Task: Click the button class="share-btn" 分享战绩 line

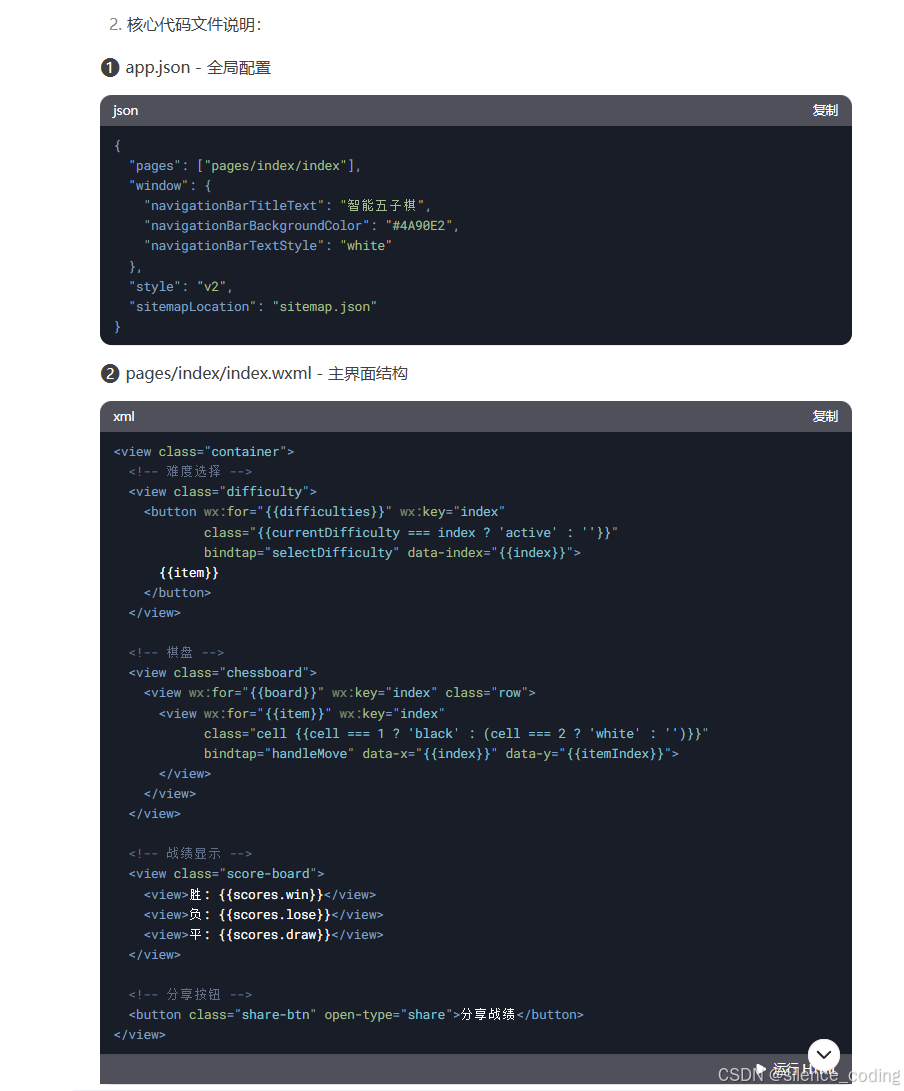Action: 356,1015
